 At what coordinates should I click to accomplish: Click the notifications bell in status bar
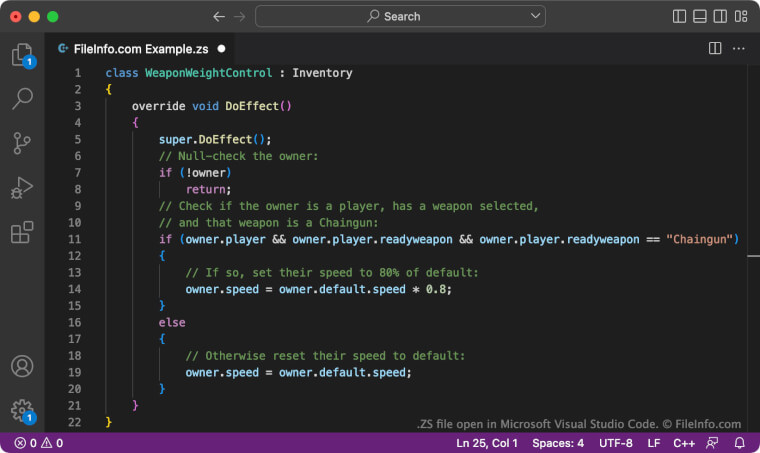click(x=740, y=443)
